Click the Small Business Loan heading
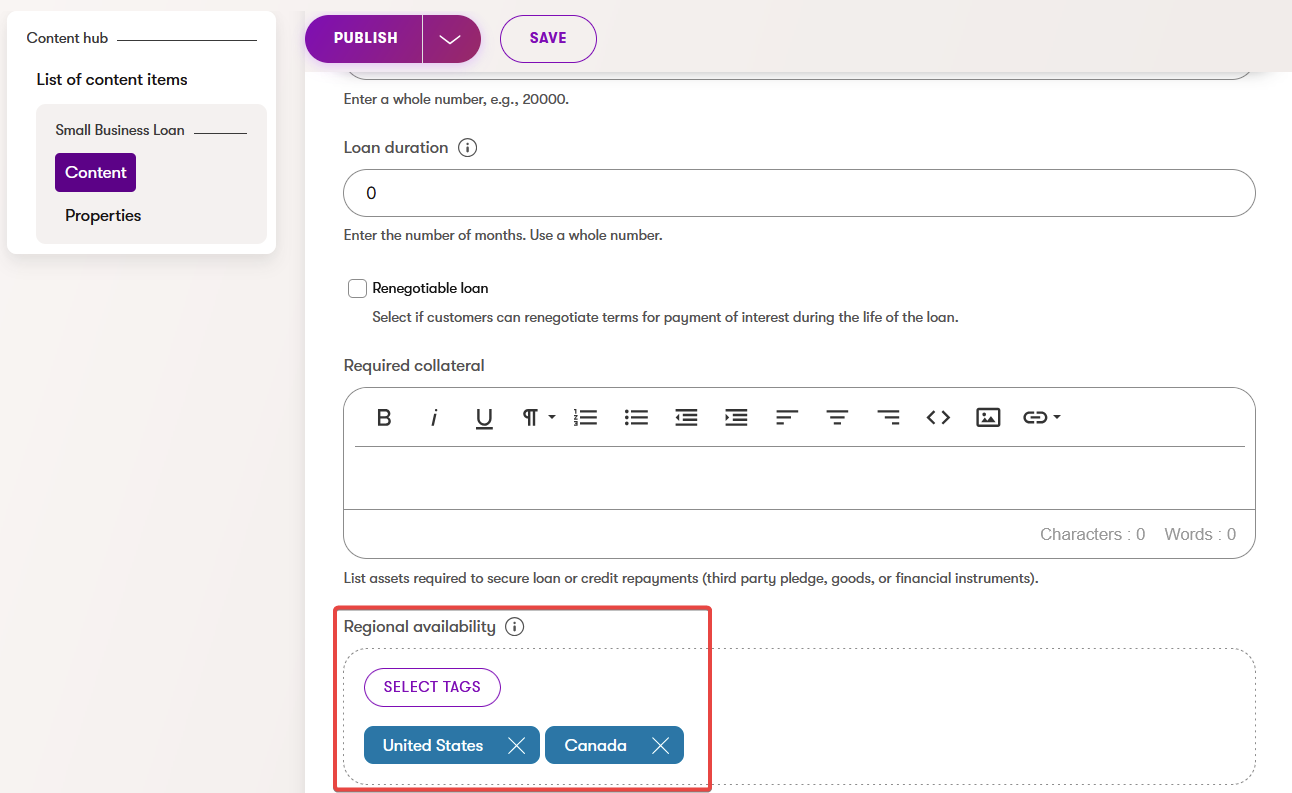Image resolution: width=1292 pixels, height=793 pixels. point(120,130)
